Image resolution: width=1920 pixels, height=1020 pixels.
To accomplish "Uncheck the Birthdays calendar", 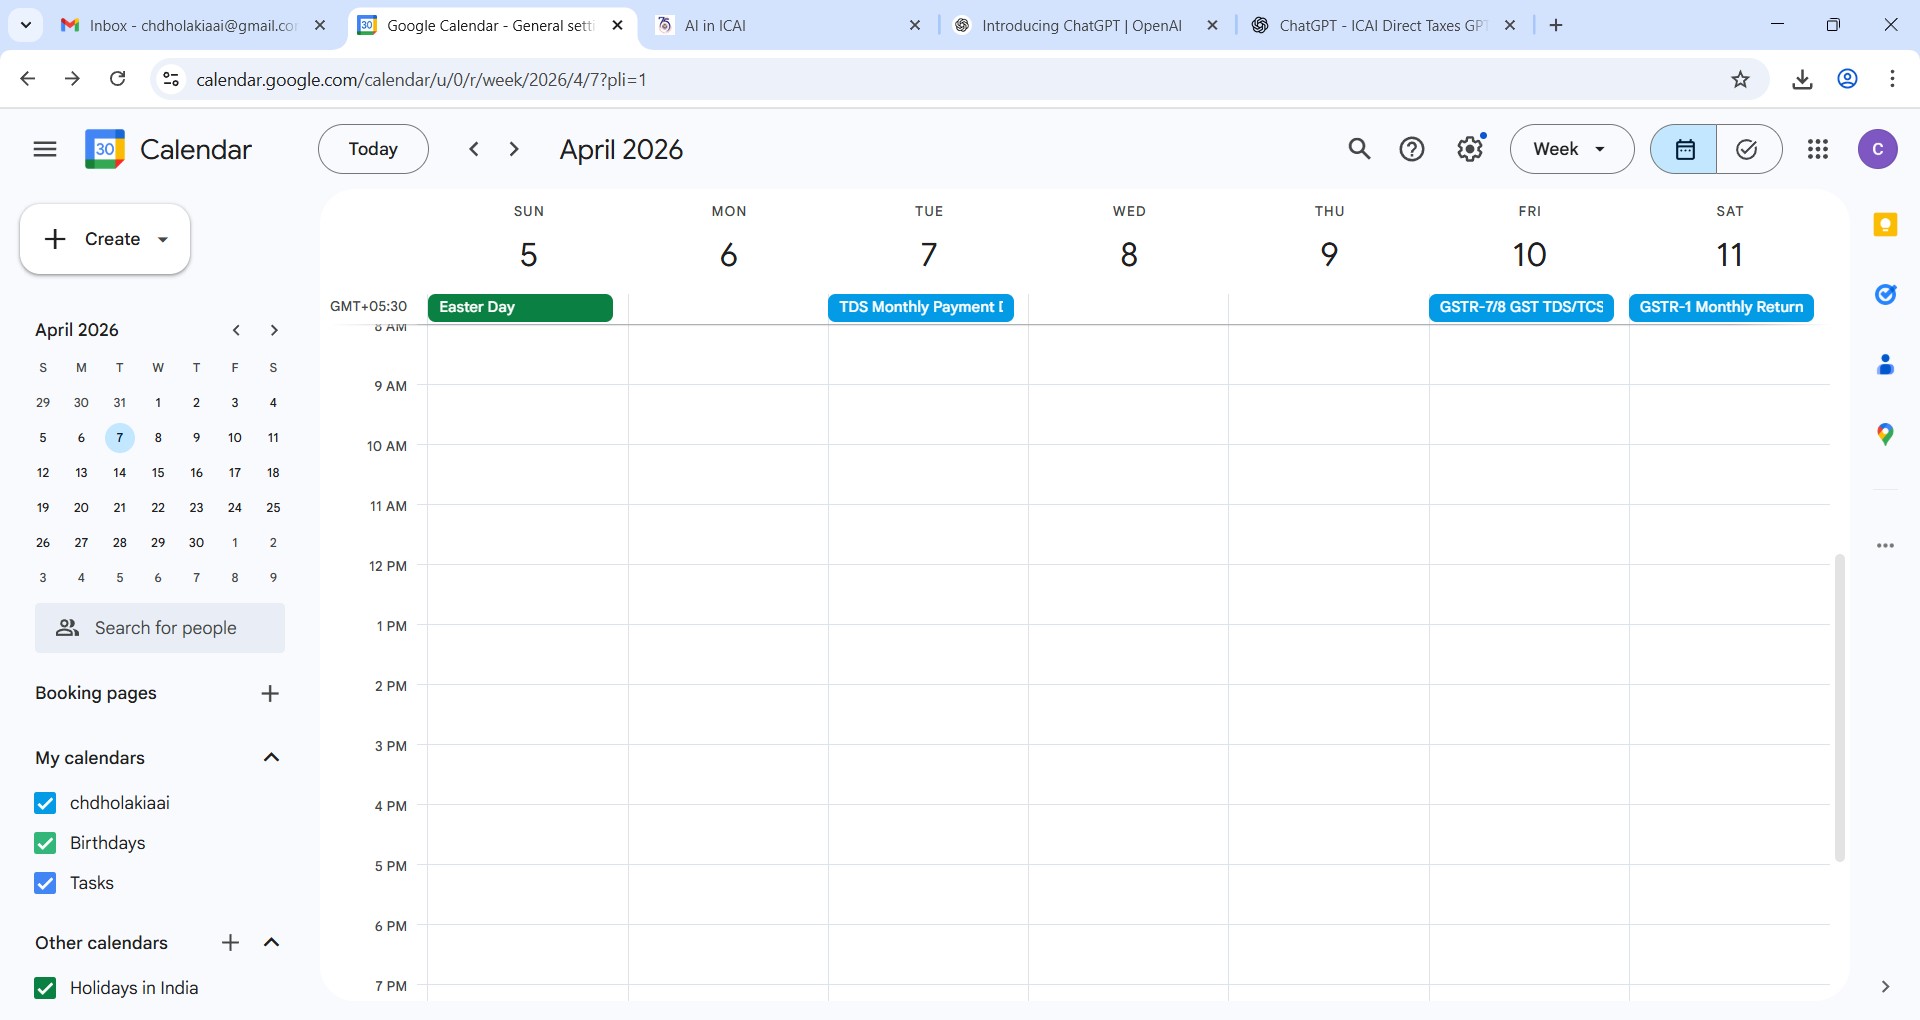I will [x=45, y=843].
